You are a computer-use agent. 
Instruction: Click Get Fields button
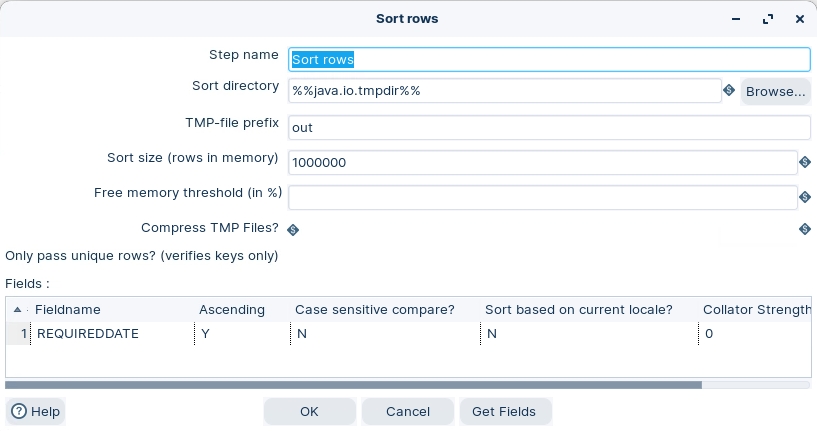click(x=505, y=411)
